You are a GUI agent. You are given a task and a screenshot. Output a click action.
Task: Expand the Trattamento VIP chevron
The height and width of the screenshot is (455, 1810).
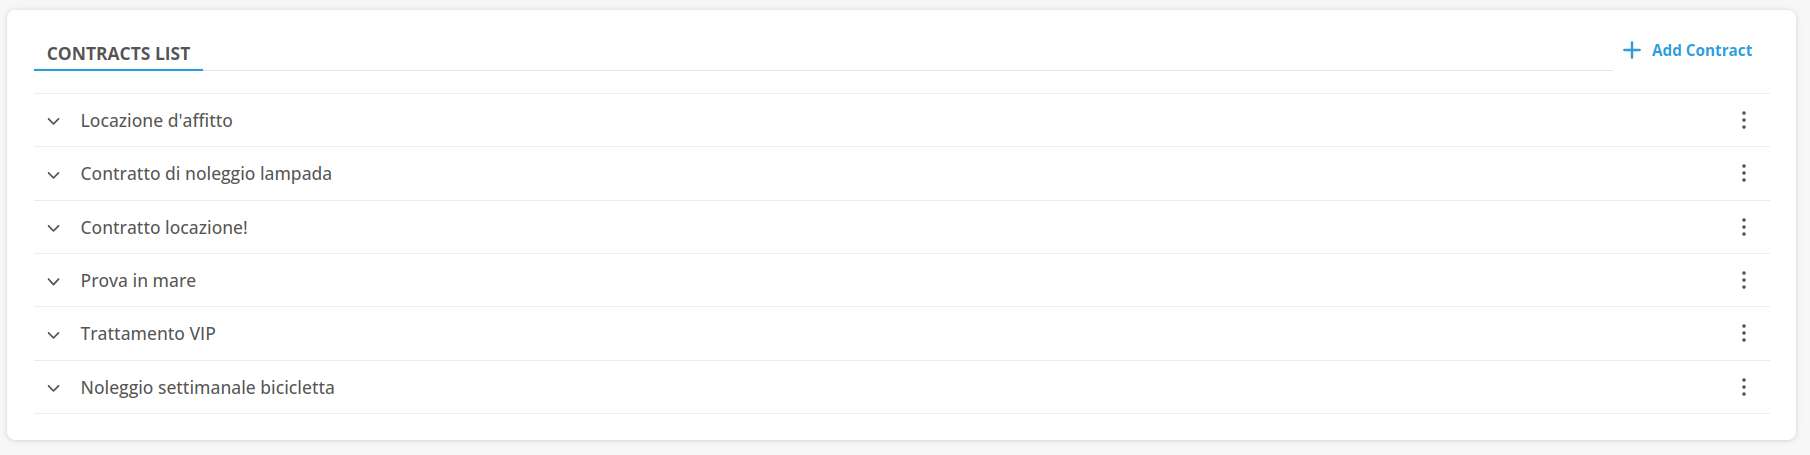(54, 335)
